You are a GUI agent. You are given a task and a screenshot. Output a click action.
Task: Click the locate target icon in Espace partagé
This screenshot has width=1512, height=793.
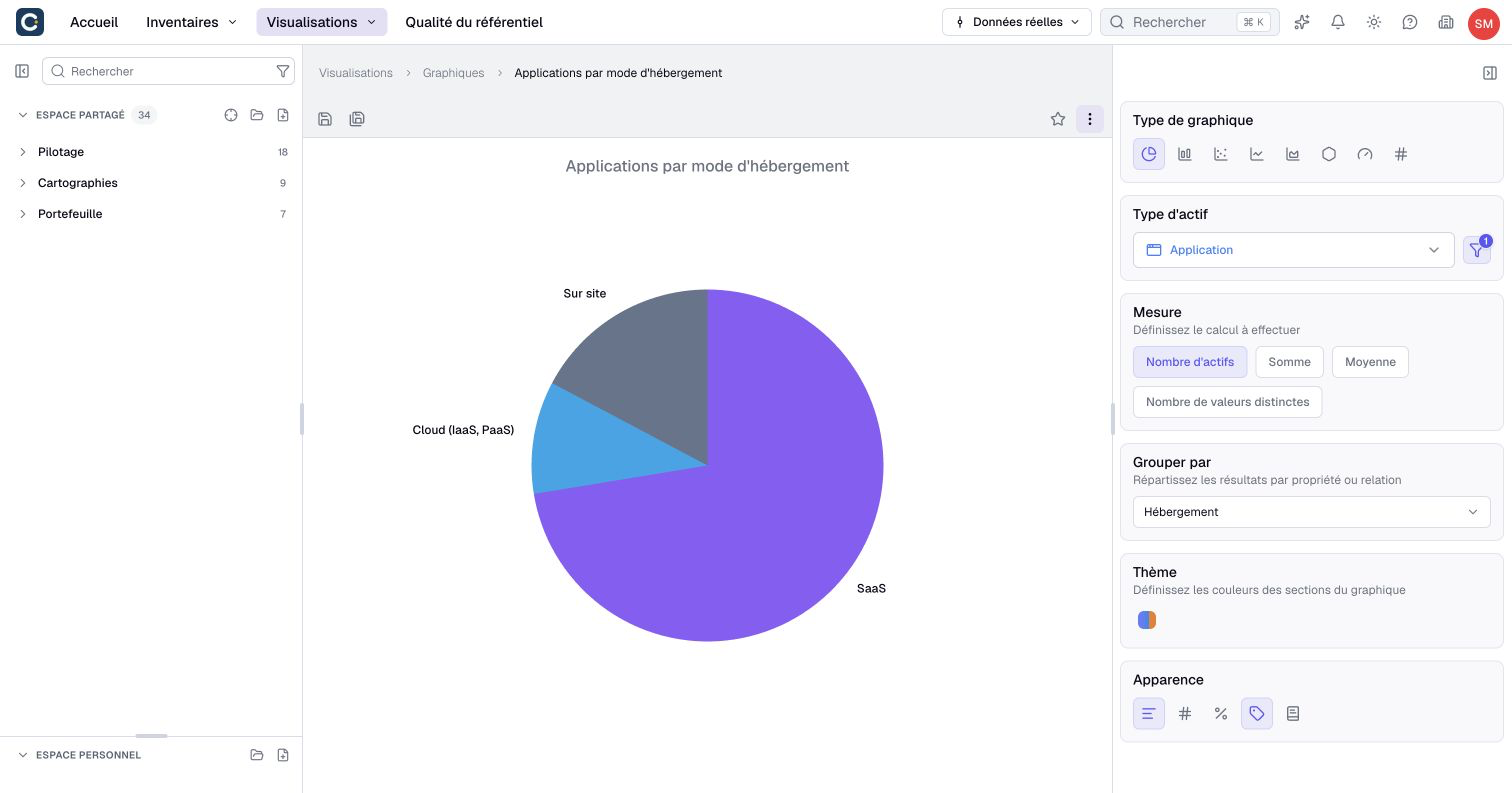231,115
